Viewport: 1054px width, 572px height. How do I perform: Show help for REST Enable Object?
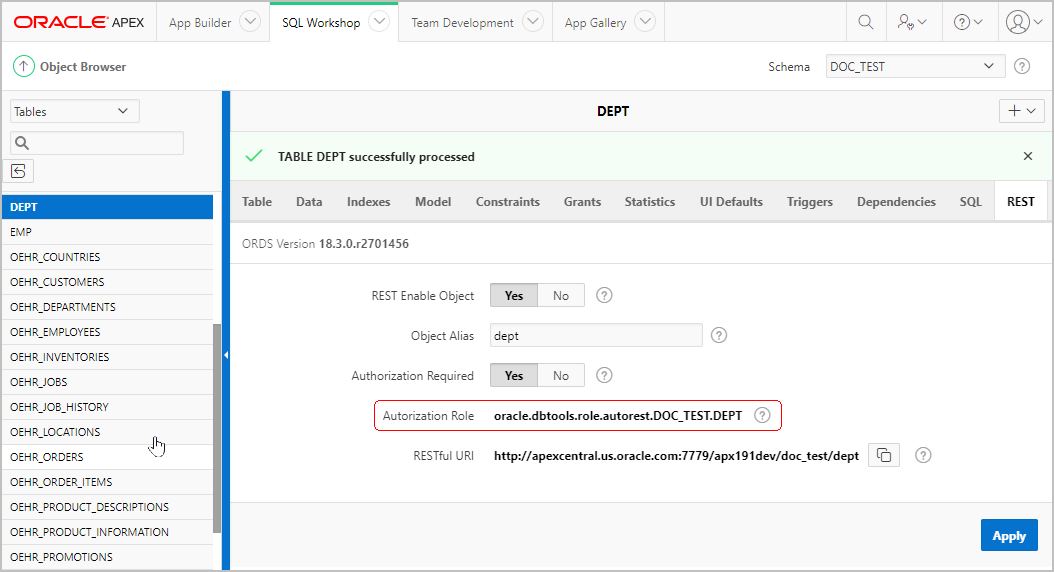click(x=604, y=295)
